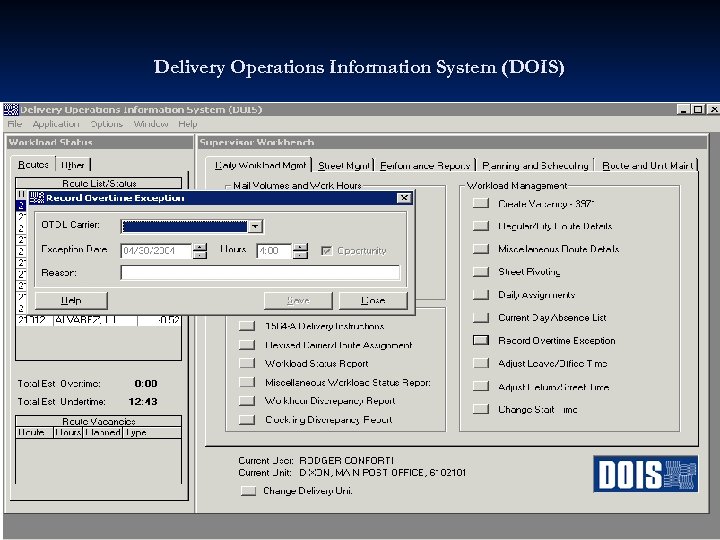Click the Create Vacancy - 3971 button
720x540 pixels.
(481, 203)
